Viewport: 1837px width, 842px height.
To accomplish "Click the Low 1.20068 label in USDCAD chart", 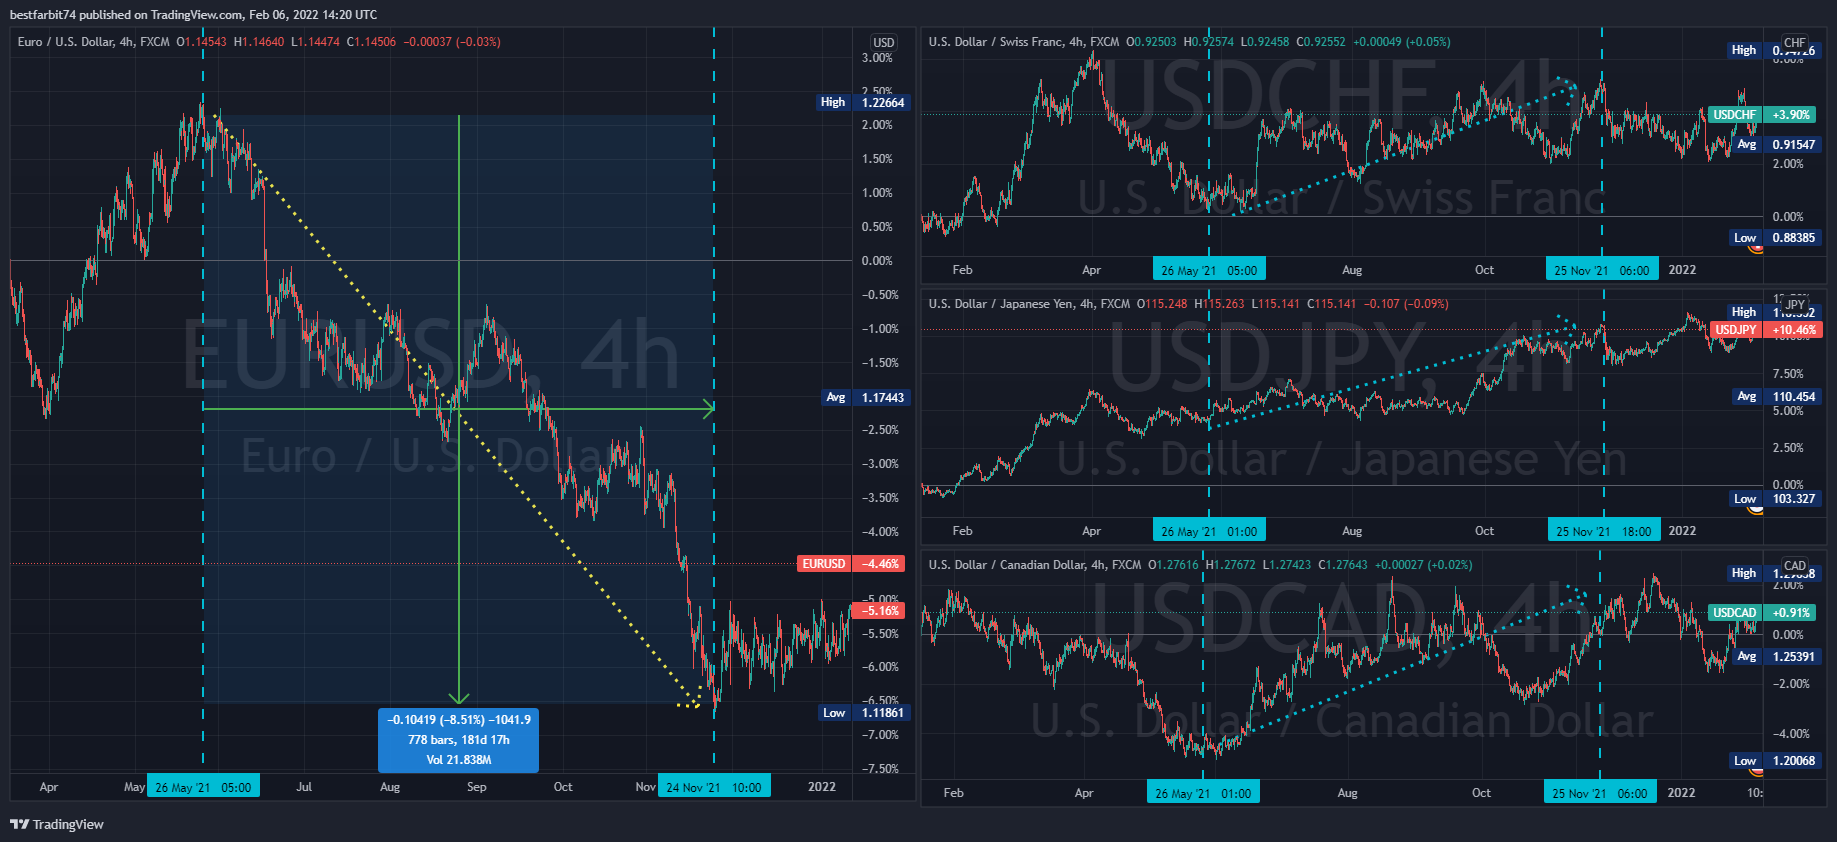I will (x=1775, y=761).
